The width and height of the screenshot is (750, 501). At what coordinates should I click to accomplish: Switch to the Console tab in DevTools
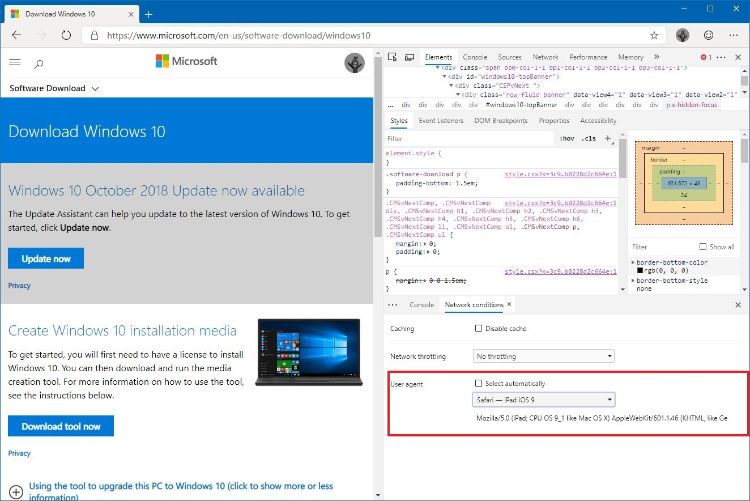[475, 58]
